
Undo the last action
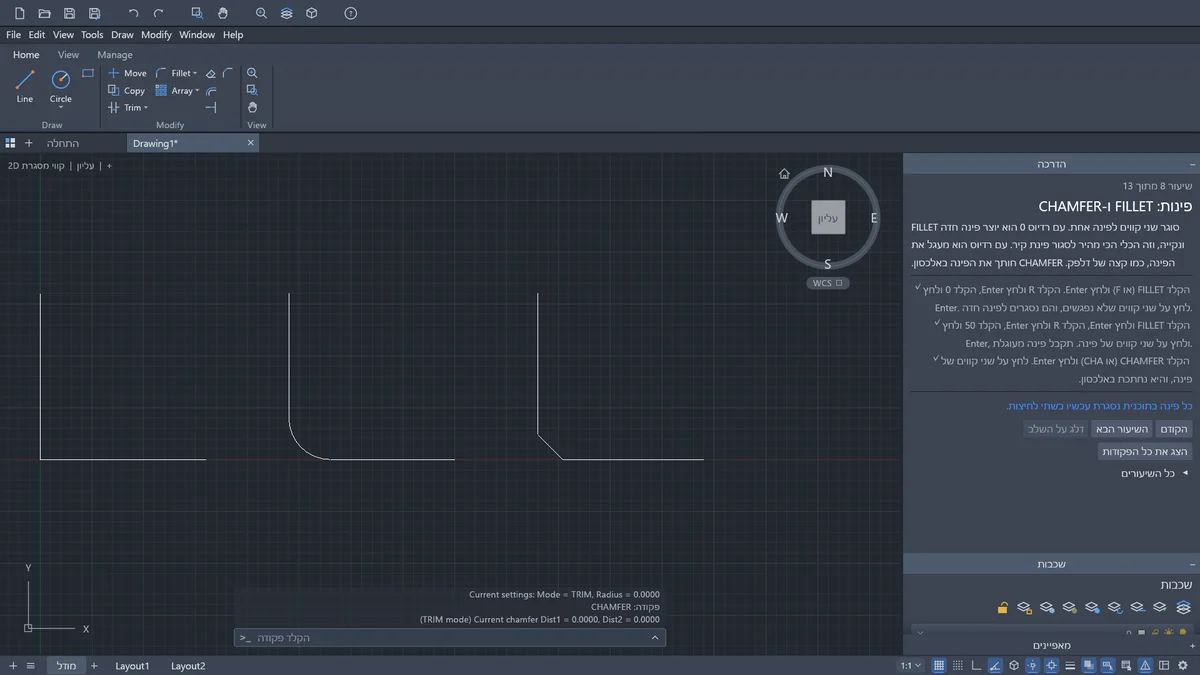pos(134,13)
